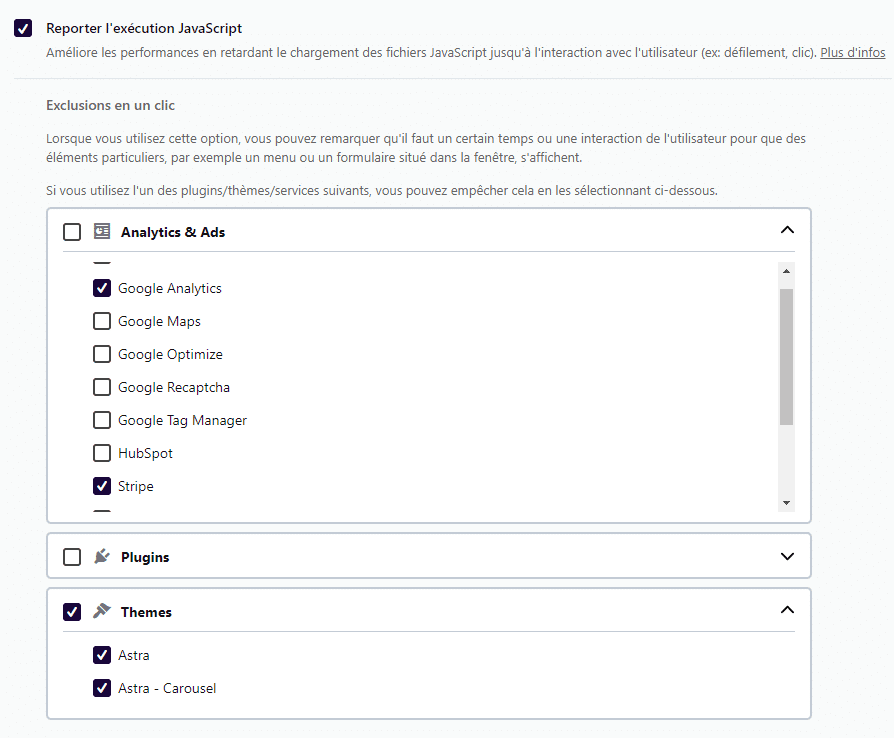Select the HubSpot checkbox
894x738 pixels.
102,453
